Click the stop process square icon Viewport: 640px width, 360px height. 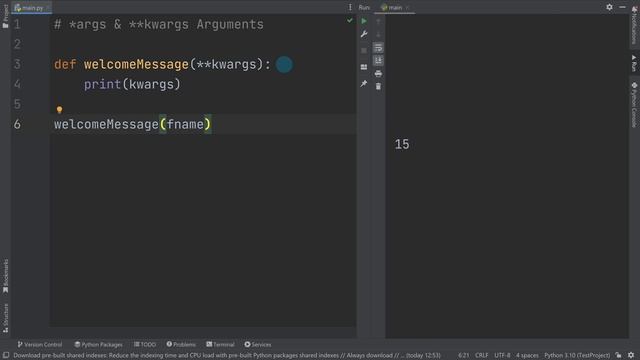pos(364,51)
